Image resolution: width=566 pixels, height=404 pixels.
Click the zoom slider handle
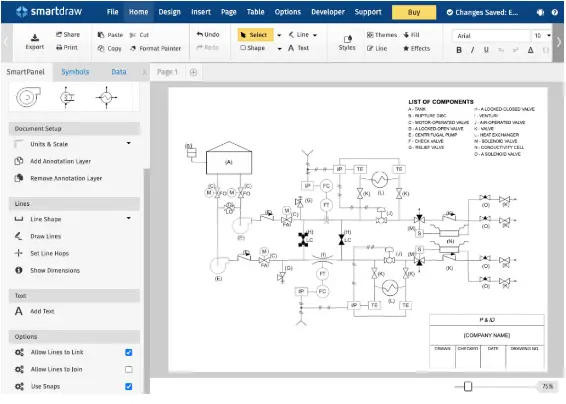click(x=468, y=386)
